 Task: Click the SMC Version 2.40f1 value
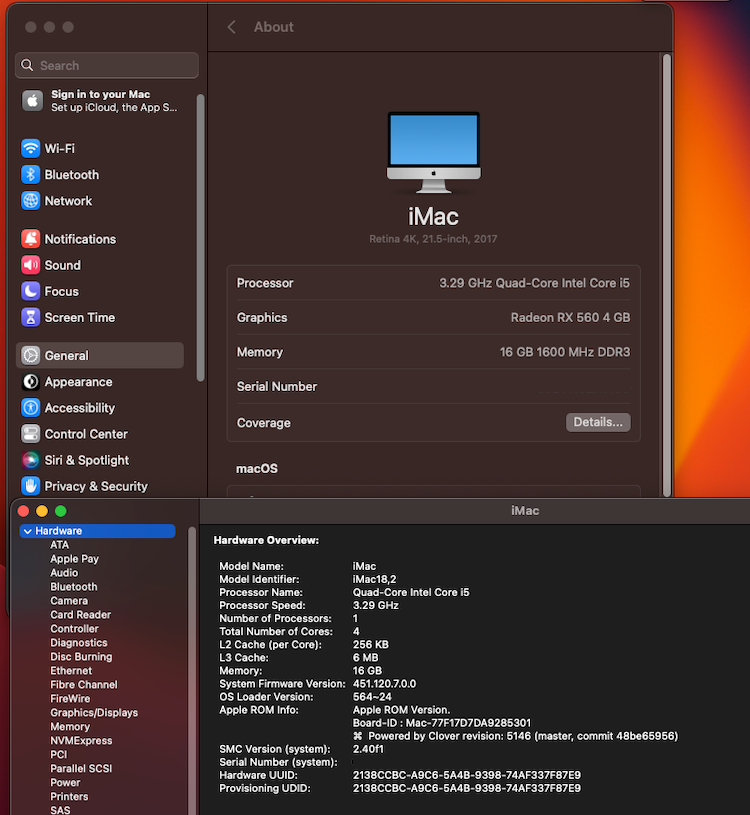368,749
